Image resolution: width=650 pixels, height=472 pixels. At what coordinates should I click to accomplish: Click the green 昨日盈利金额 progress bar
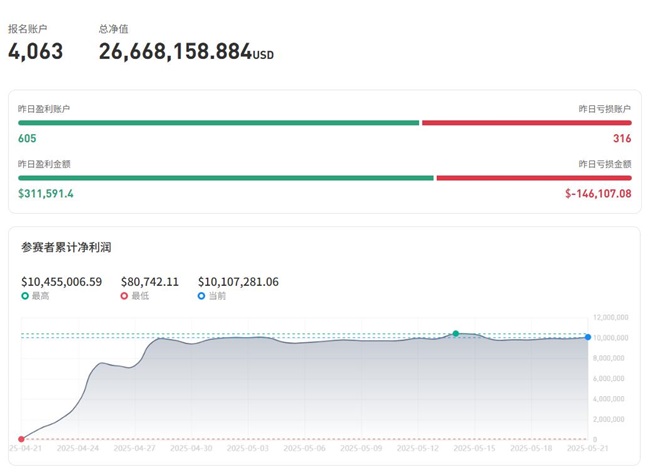(x=226, y=178)
